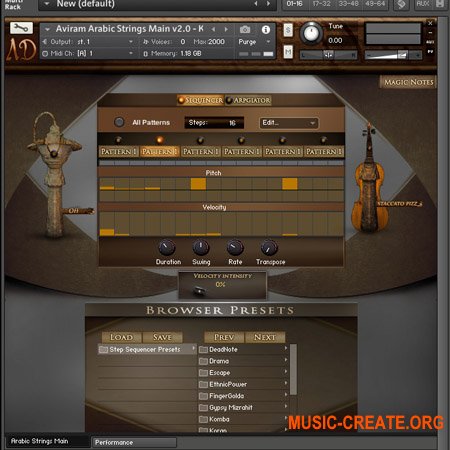Screen dimensions: 450x450
Task: Open the instrument name dropdown arrow
Action: [47, 30]
